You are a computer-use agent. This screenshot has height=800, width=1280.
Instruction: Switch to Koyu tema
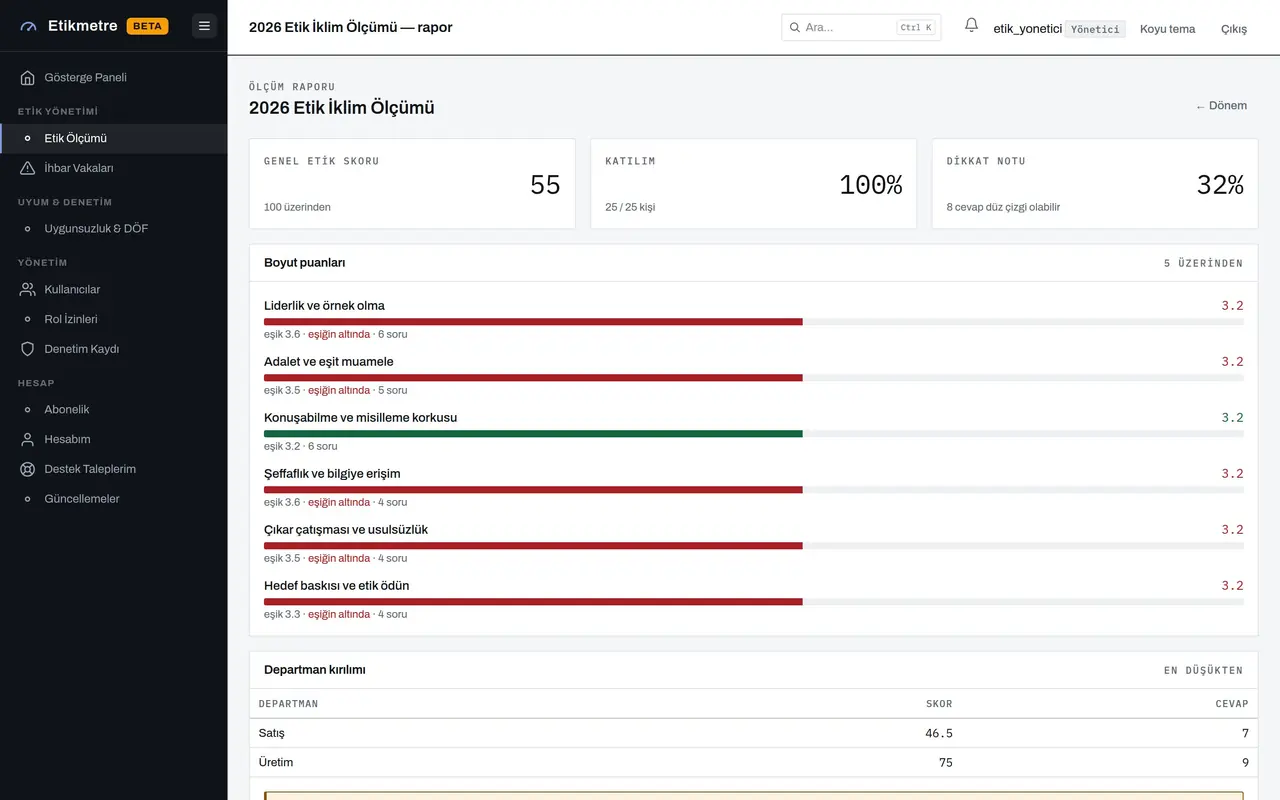coord(1167,29)
